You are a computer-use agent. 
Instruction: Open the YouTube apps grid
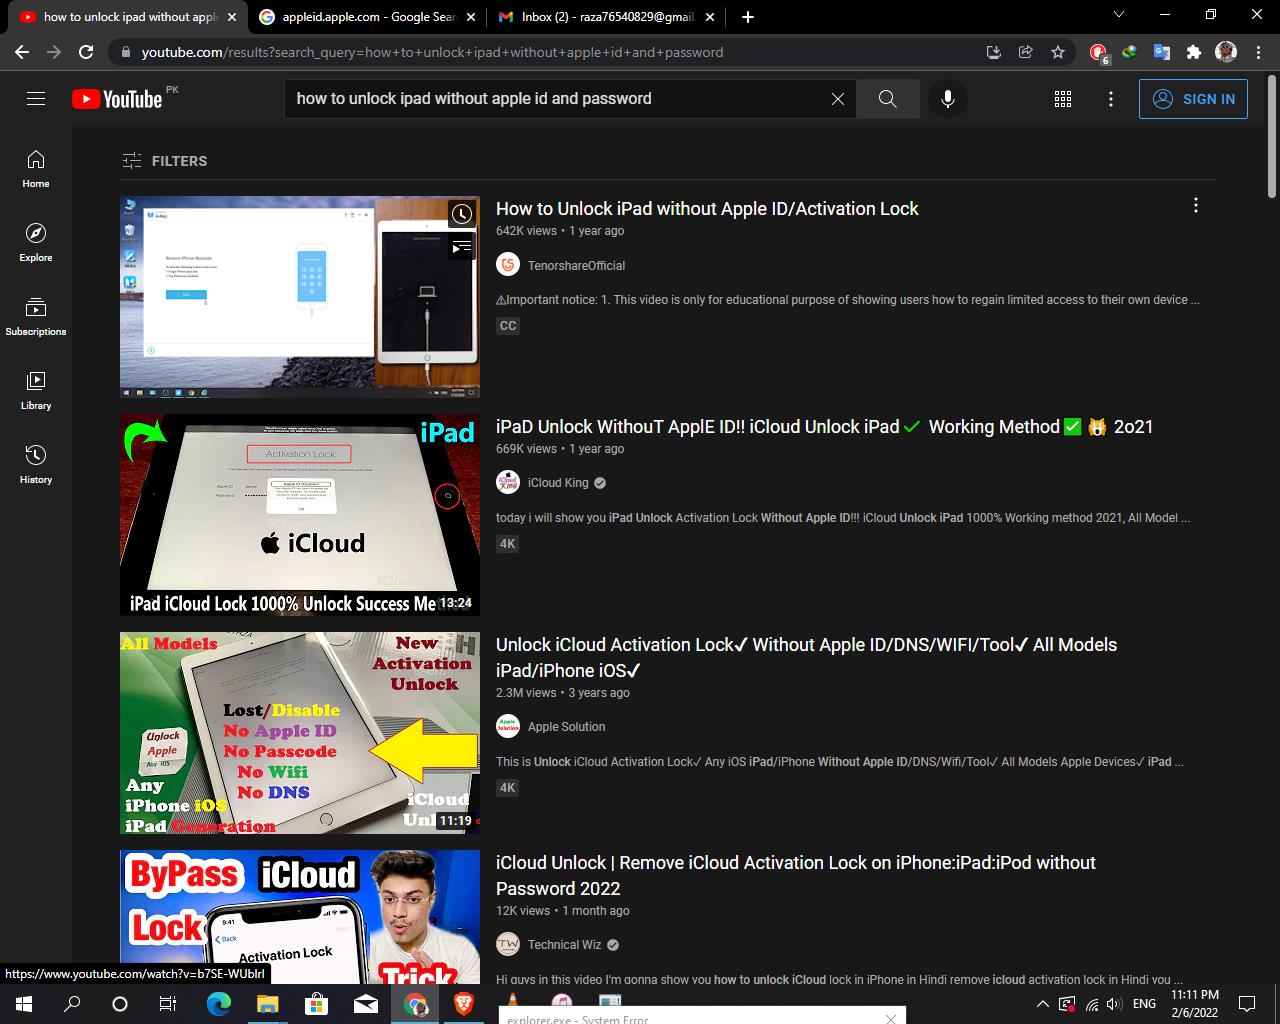tap(1063, 98)
